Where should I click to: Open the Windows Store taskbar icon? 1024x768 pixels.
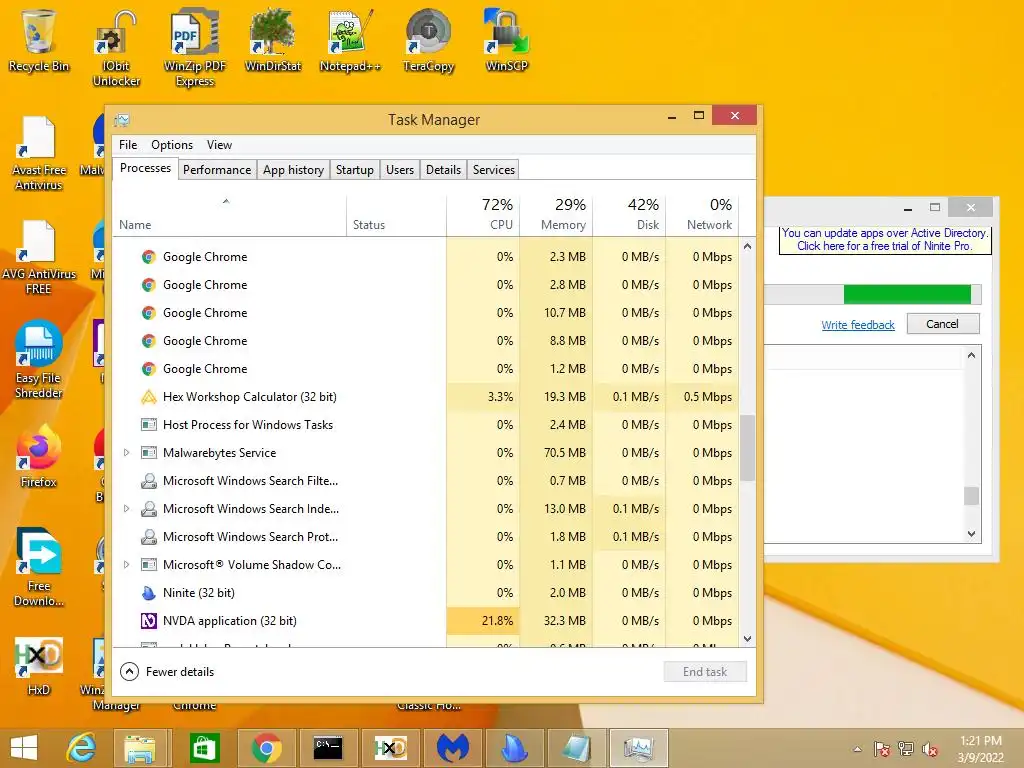click(203, 748)
